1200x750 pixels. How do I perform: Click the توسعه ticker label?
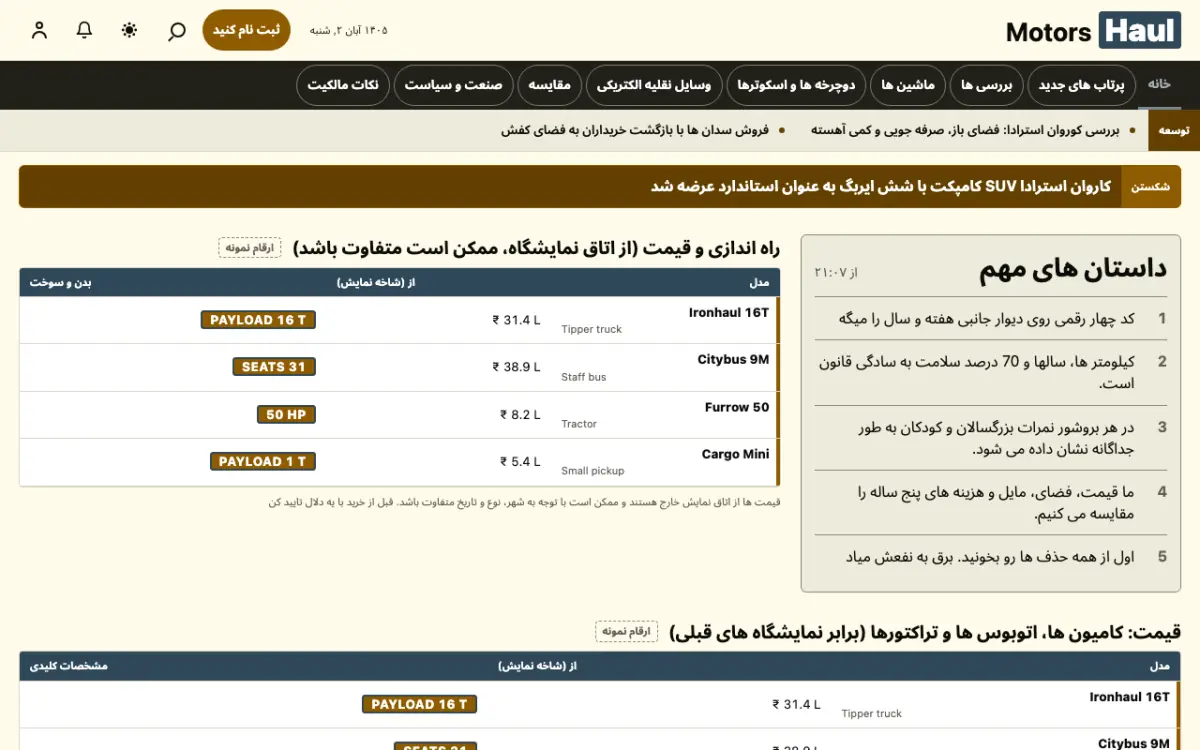tap(1173, 130)
